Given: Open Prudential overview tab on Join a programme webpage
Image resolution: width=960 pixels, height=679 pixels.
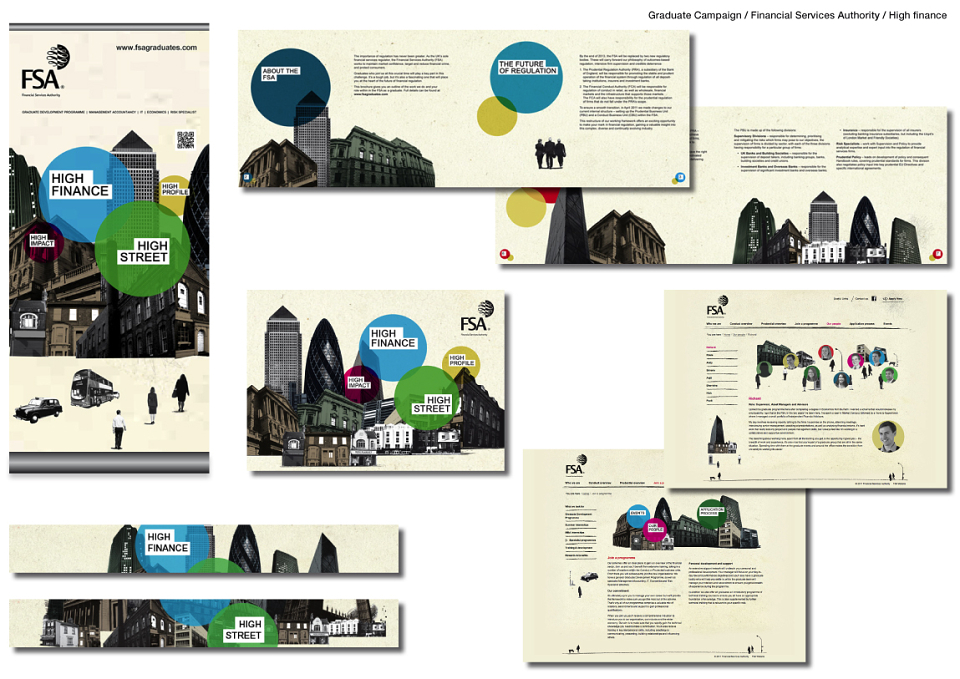Looking at the screenshot, I should click(632, 483).
